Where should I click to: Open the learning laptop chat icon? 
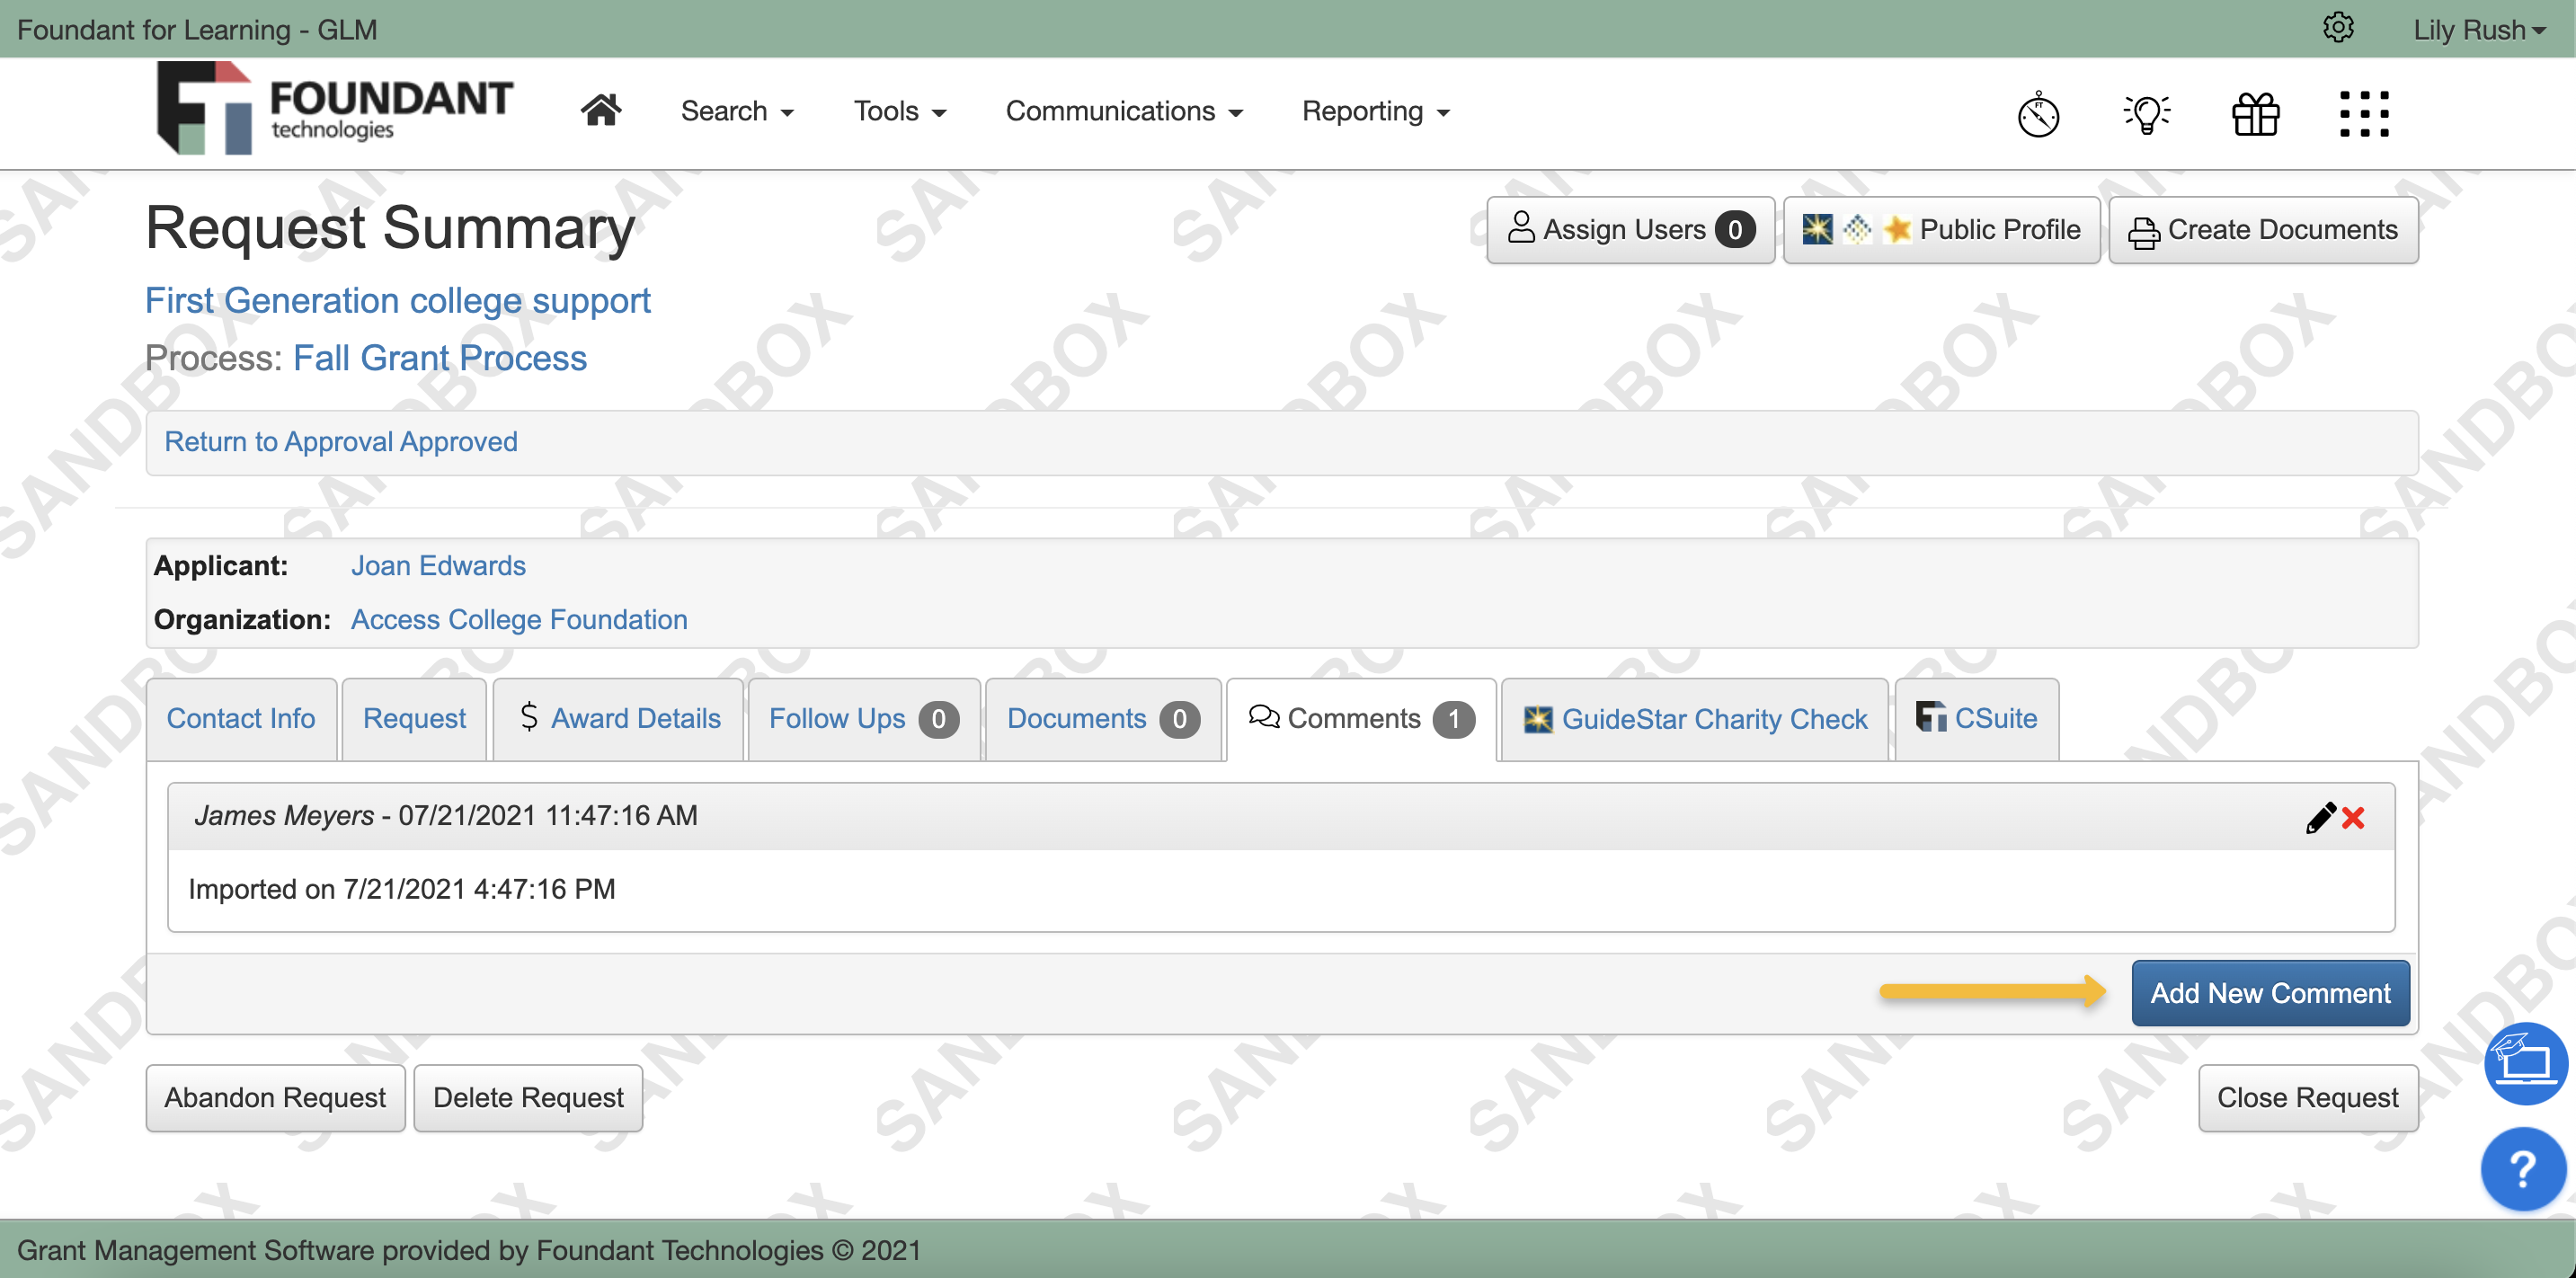[x=2526, y=1063]
